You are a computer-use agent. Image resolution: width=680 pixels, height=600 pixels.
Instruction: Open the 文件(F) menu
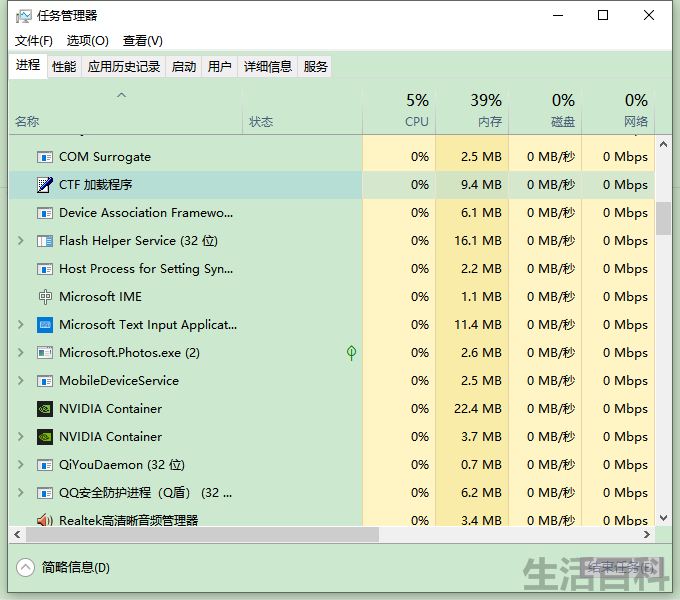(34, 41)
